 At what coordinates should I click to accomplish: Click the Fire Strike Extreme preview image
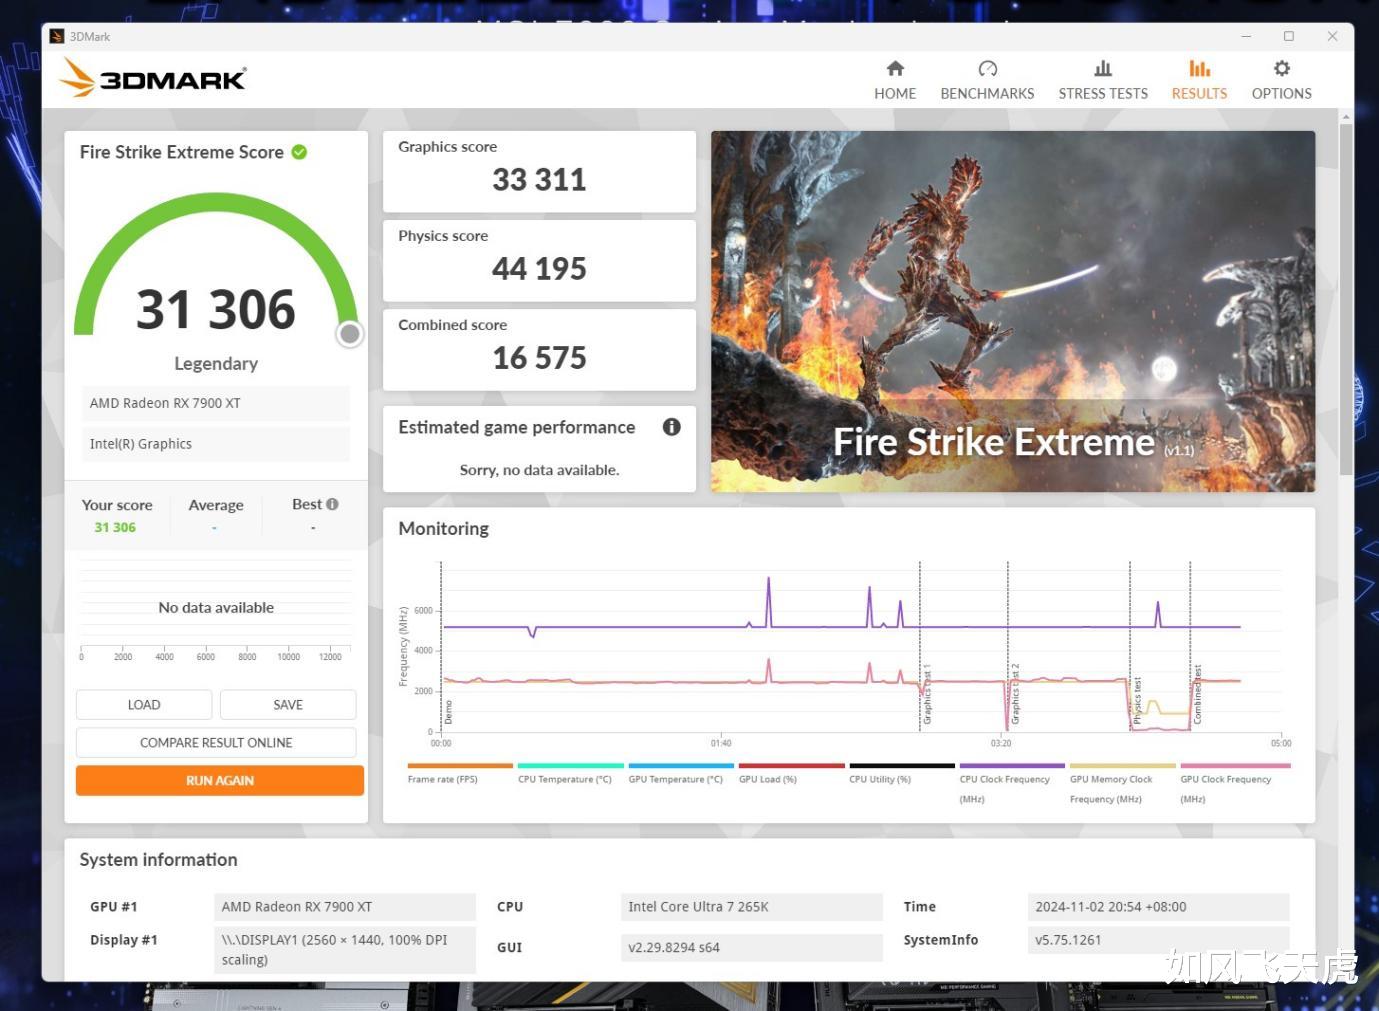pos(1013,311)
